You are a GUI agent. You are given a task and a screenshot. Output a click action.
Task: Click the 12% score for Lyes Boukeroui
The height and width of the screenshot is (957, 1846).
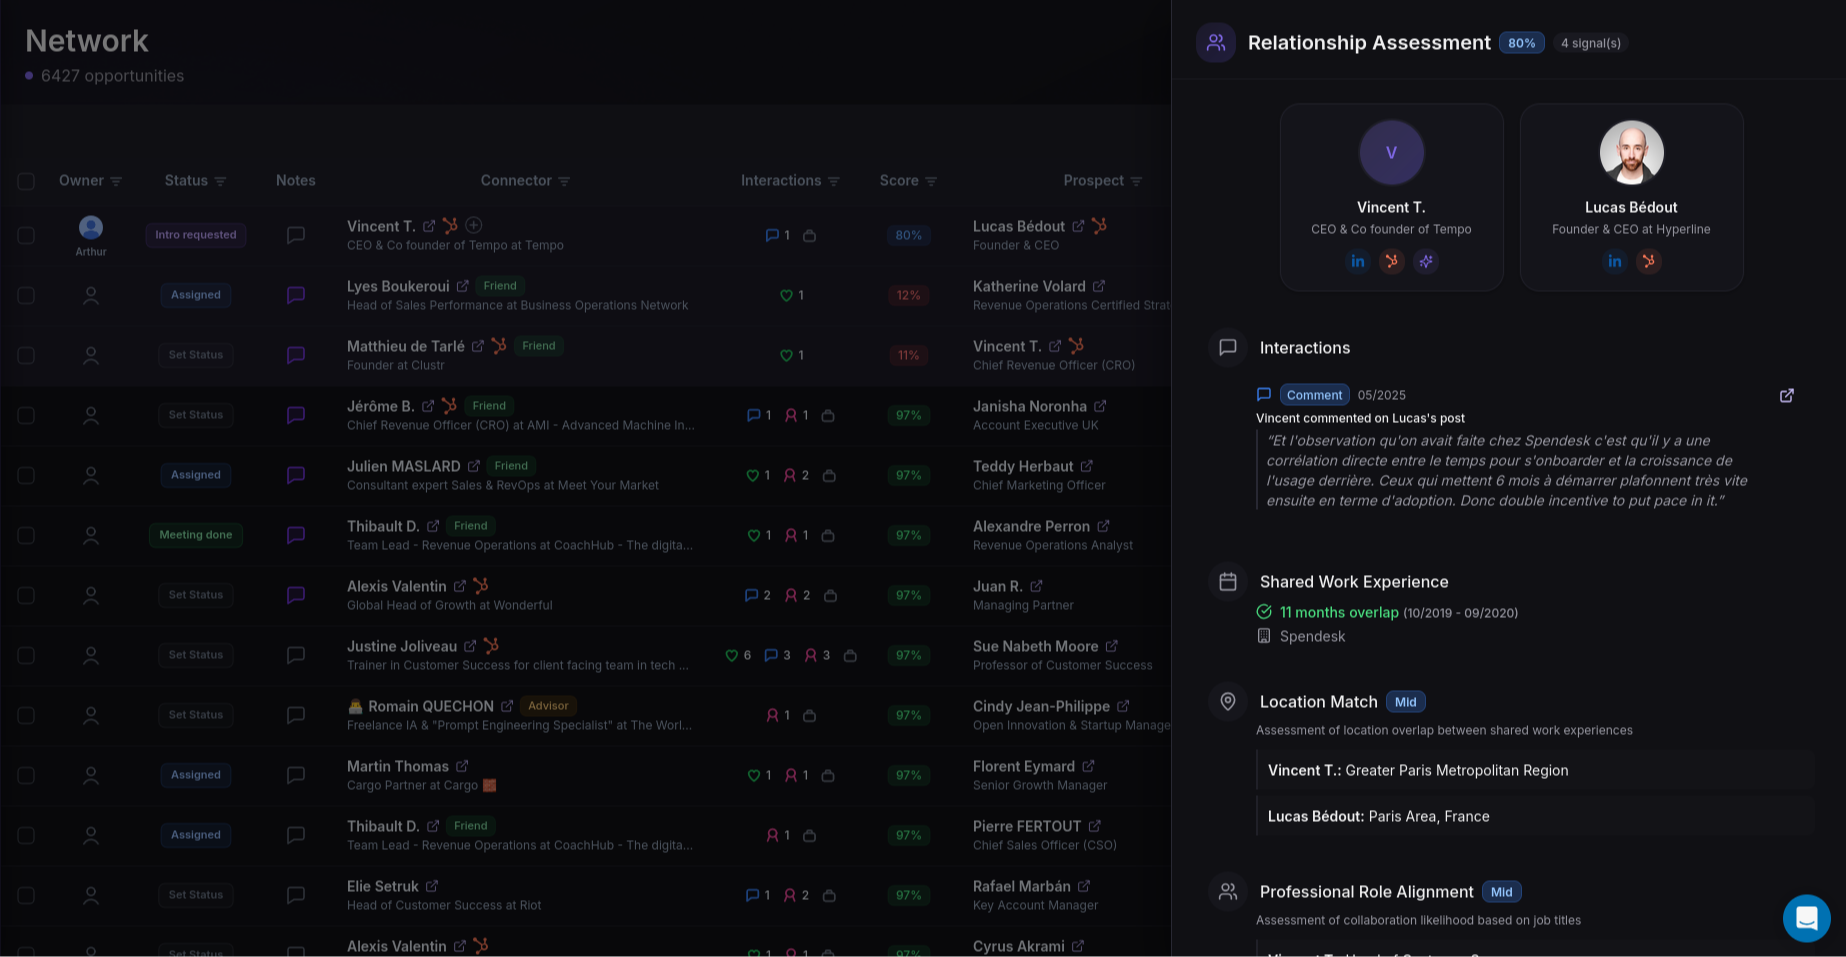click(x=908, y=295)
